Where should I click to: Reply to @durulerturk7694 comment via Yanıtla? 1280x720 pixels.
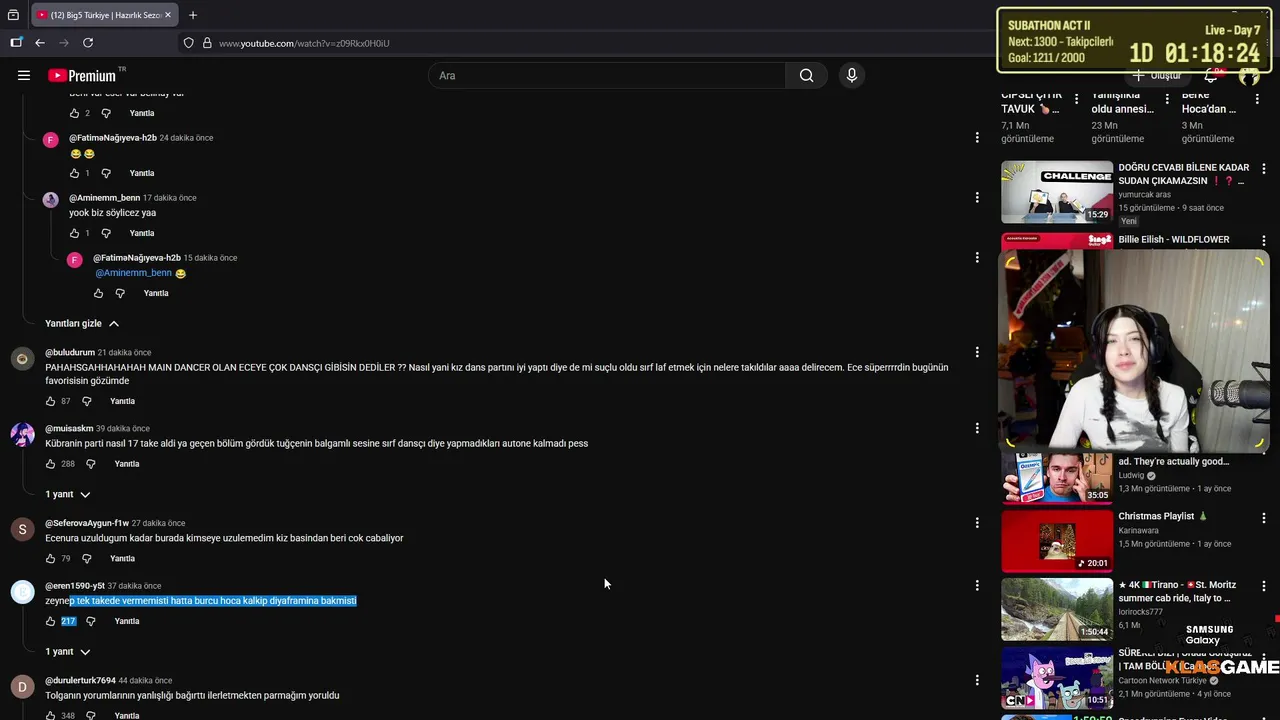click(x=127, y=715)
